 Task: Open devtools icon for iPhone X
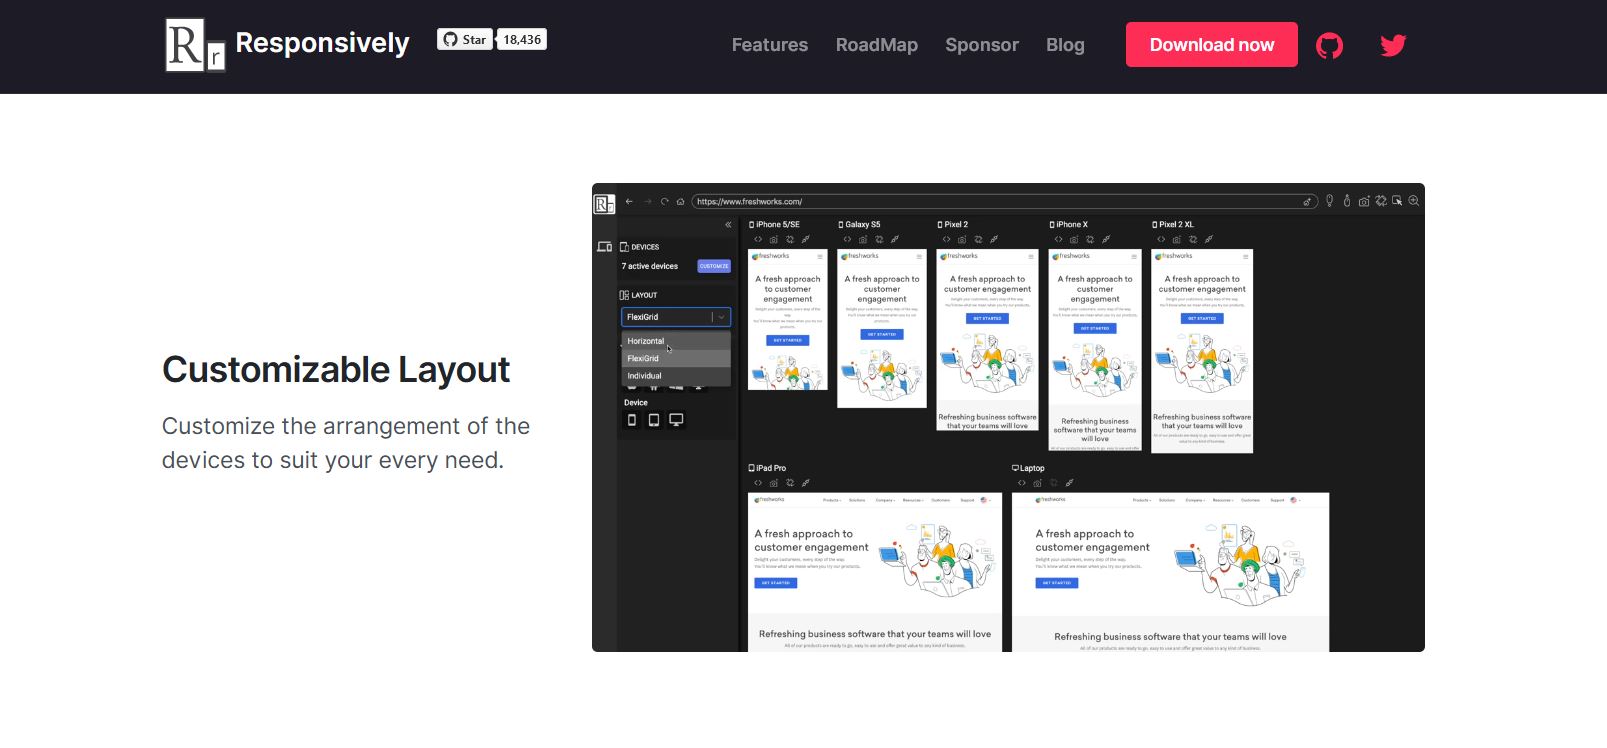(1058, 240)
